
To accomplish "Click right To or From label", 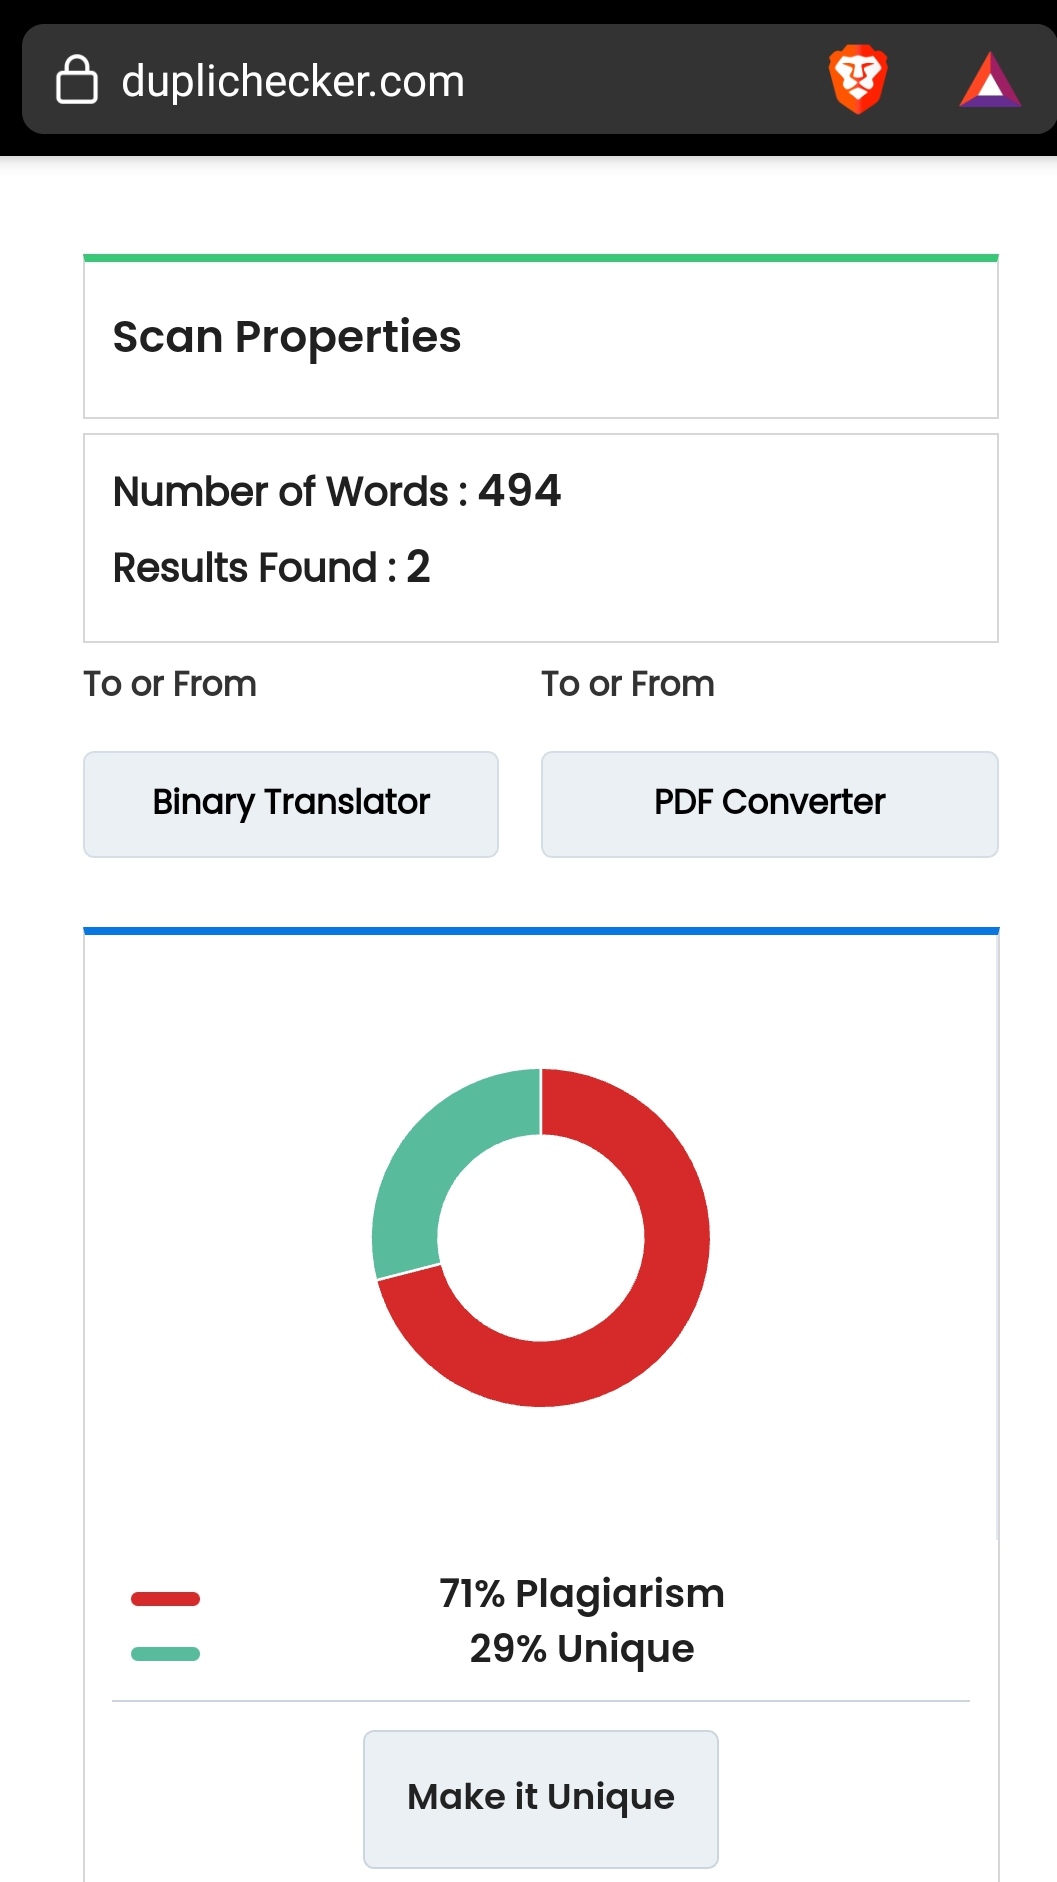I will [x=628, y=684].
